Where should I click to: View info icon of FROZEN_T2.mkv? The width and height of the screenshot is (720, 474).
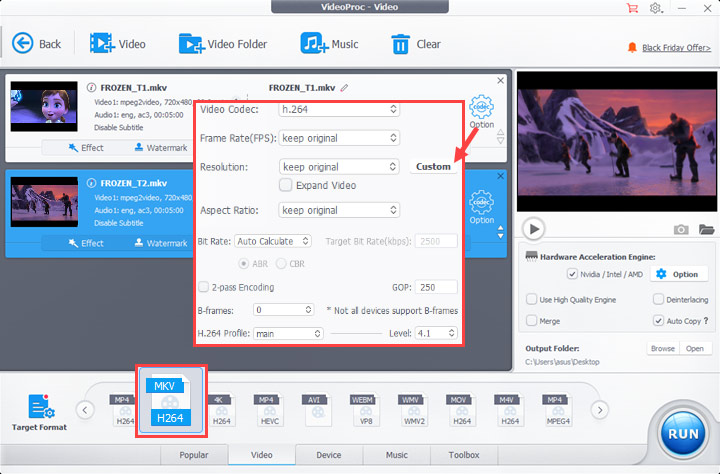91,183
